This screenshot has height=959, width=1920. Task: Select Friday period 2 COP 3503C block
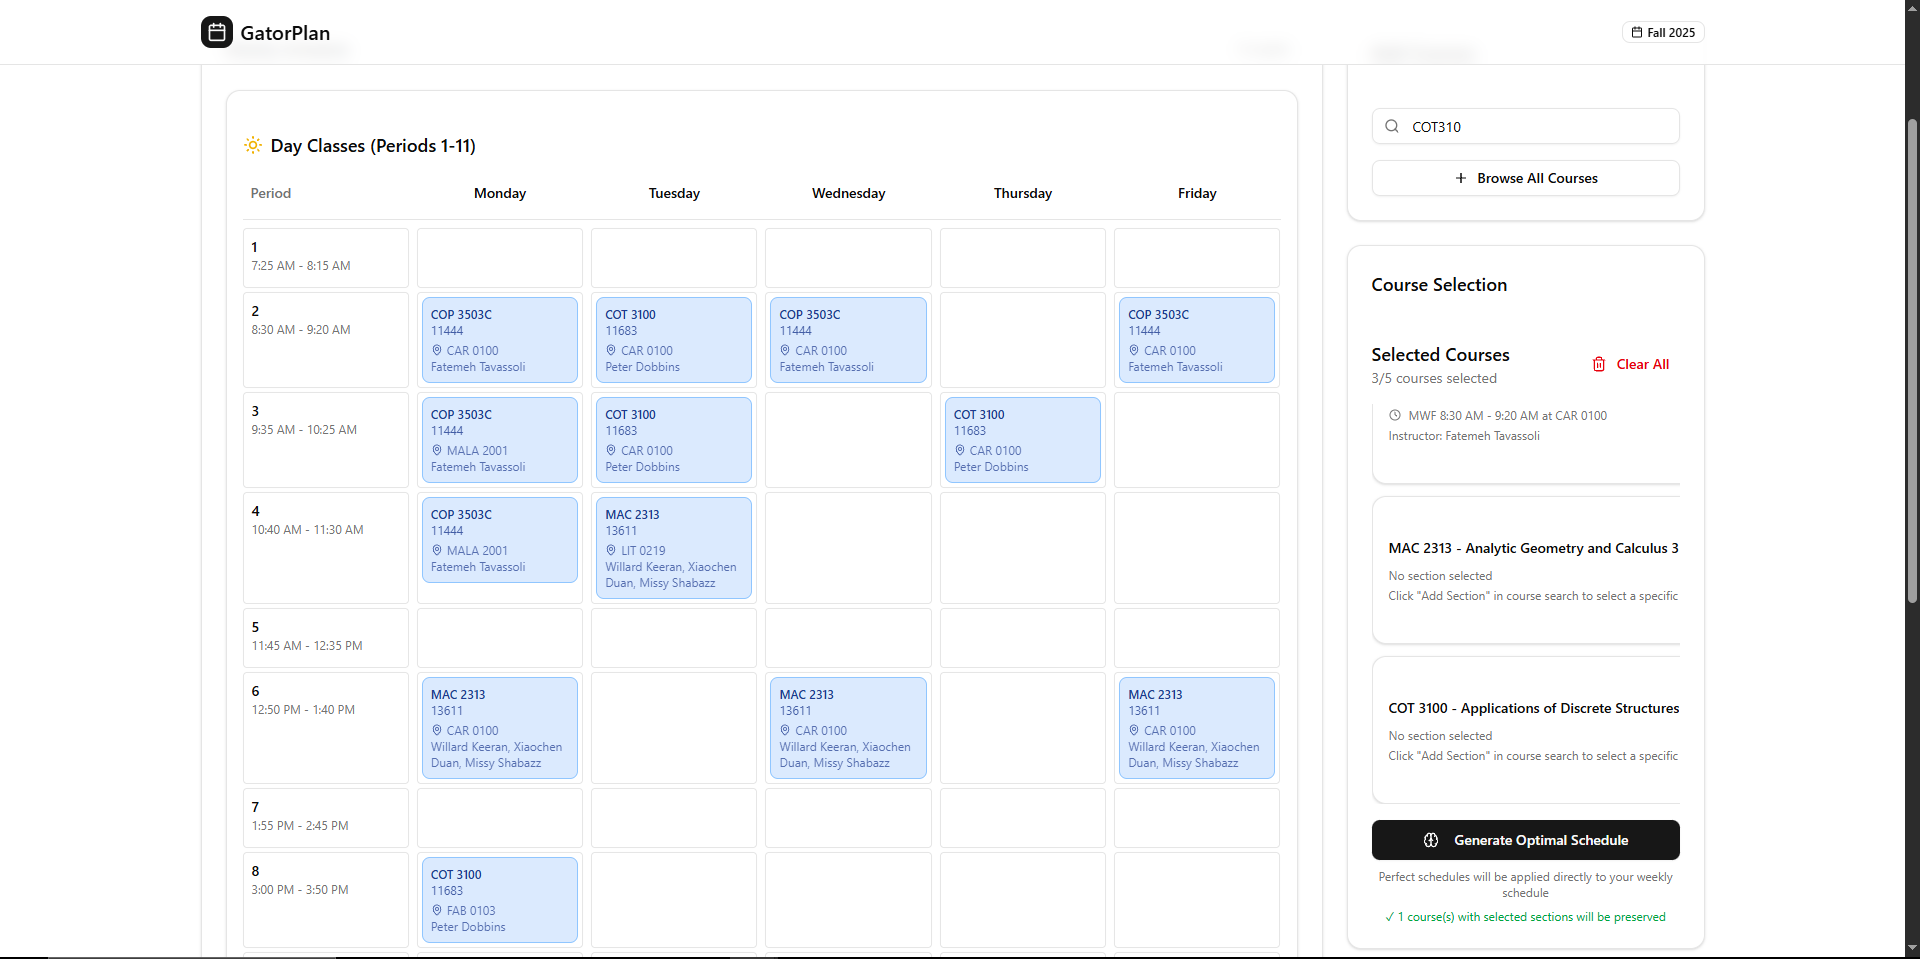1196,340
